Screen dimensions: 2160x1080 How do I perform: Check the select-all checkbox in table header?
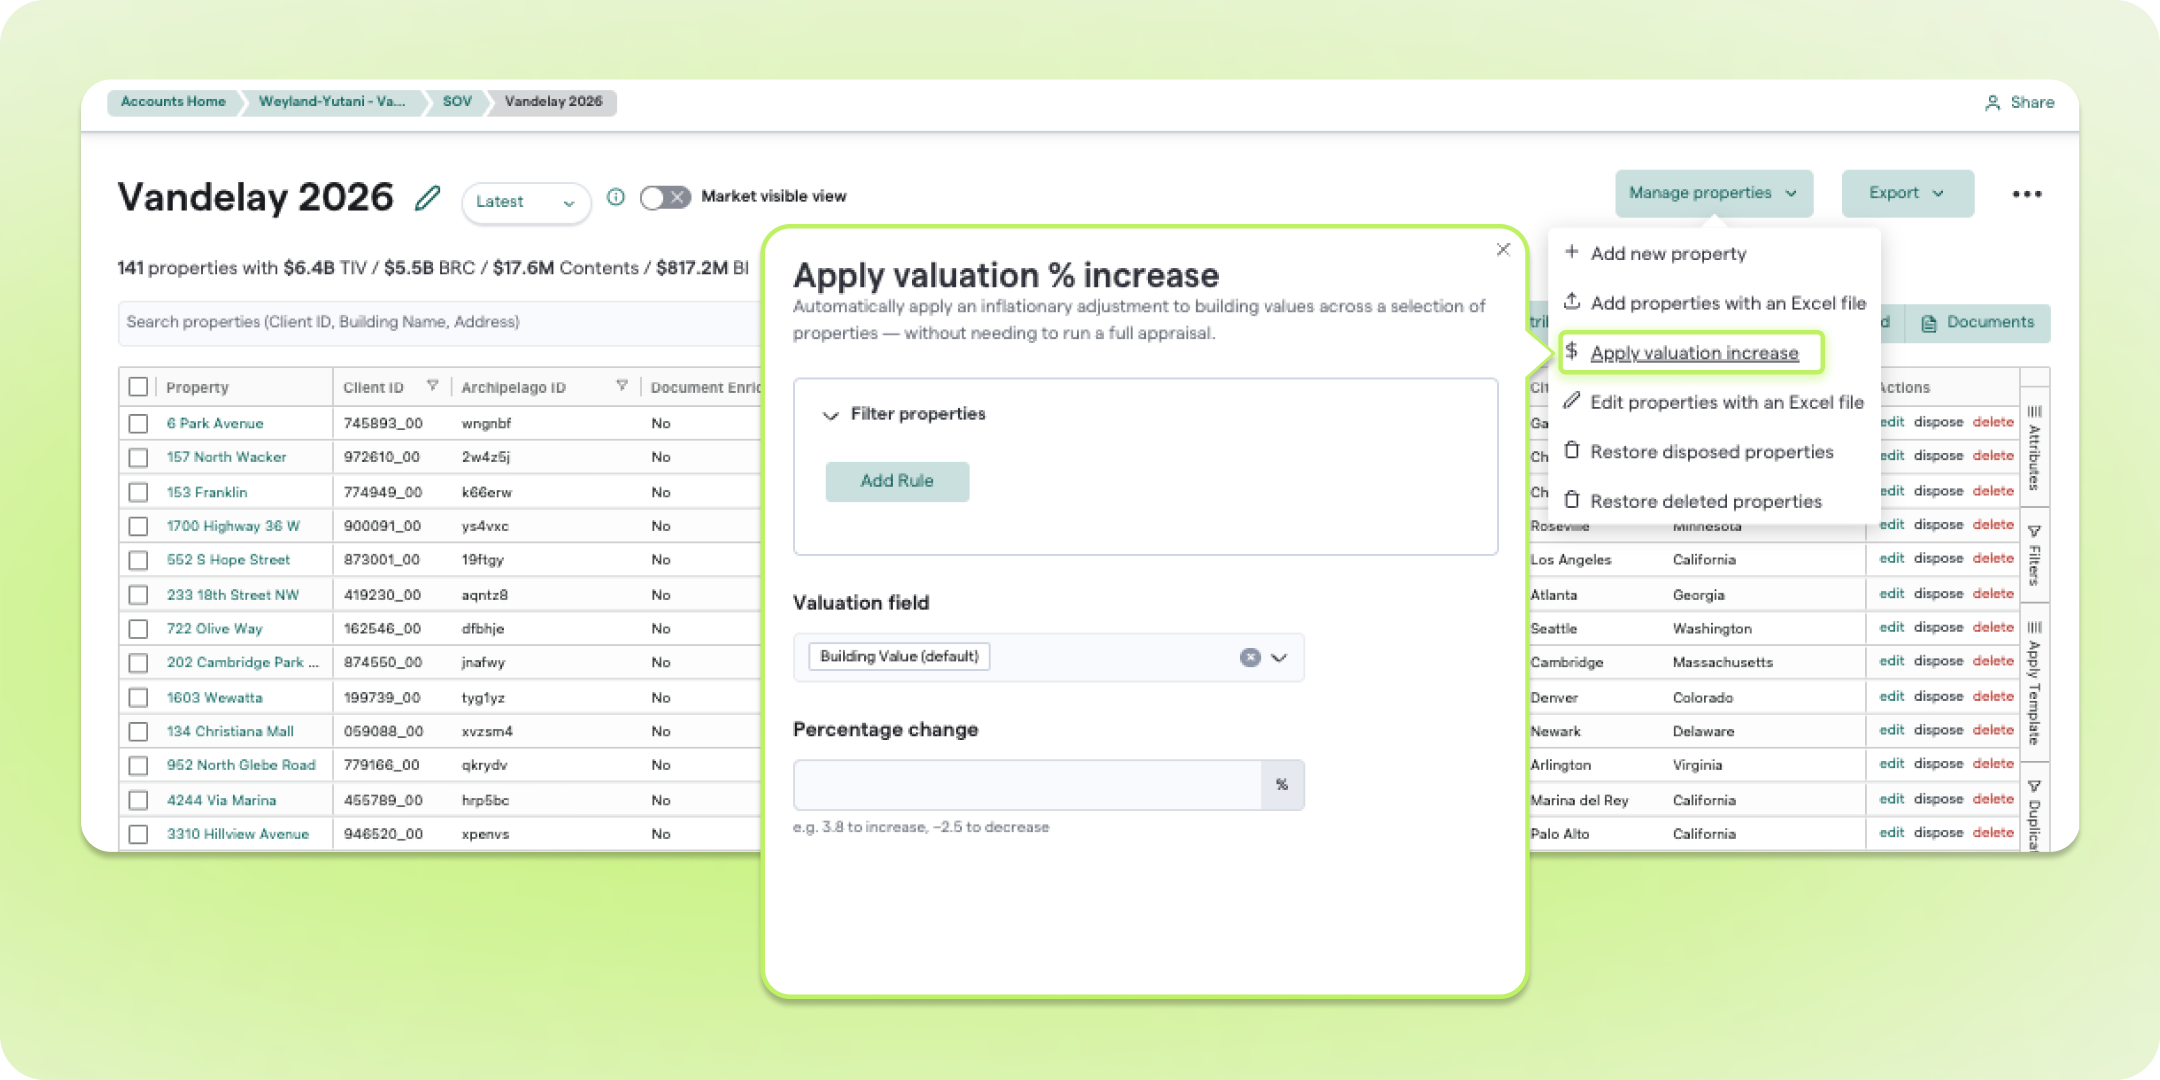click(138, 387)
